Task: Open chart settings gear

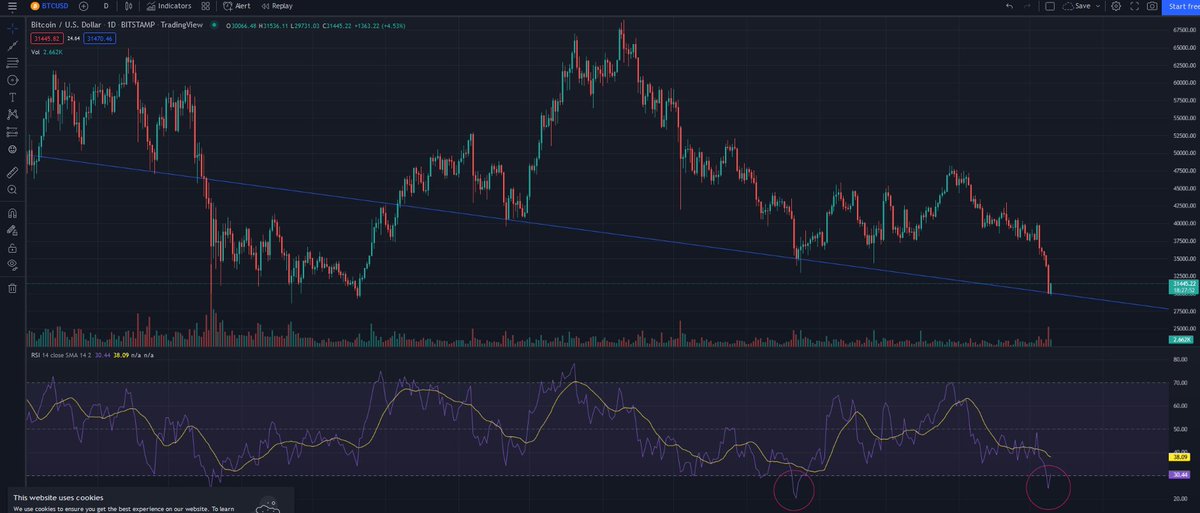Action: click(1116, 6)
